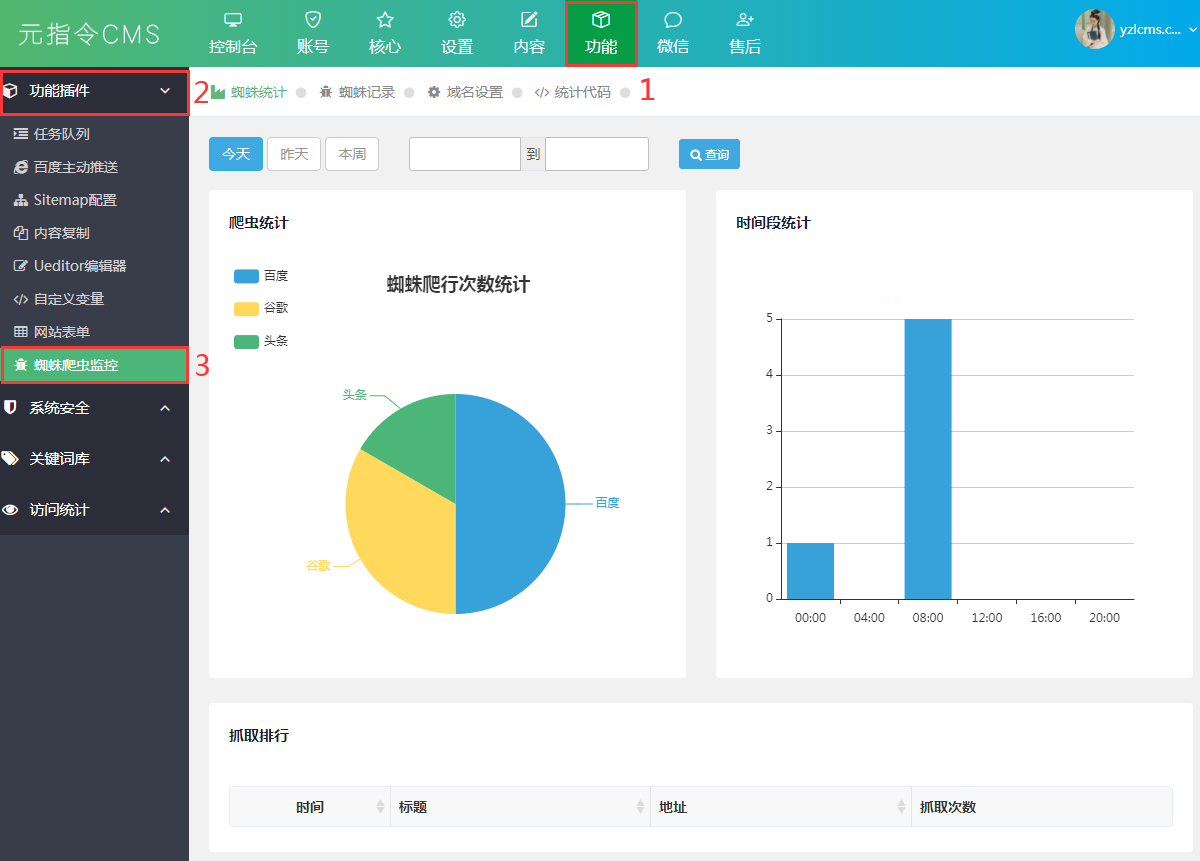This screenshot has width=1200, height=861.
Task: Toggle the 百度 legend series
Action: coord(246,276)
